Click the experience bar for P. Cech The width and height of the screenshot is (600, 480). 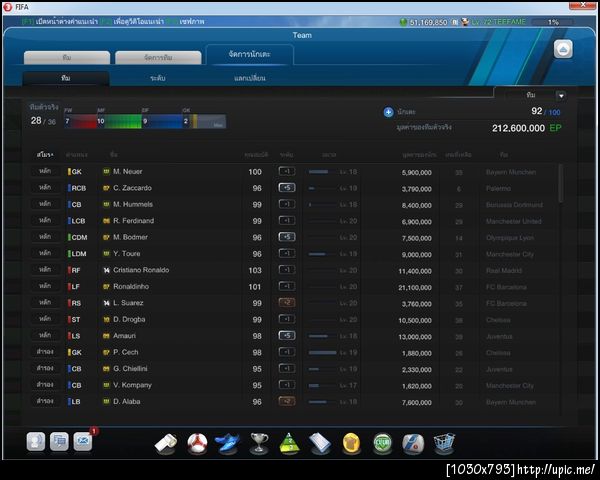322,353
